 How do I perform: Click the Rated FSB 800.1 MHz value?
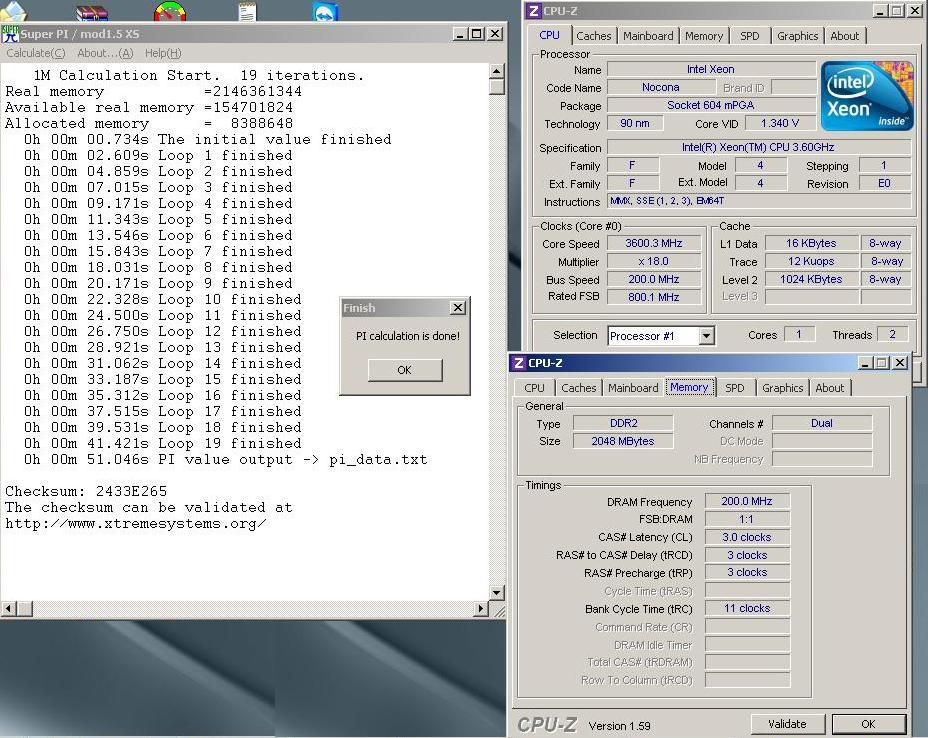(x=654, y=297)
